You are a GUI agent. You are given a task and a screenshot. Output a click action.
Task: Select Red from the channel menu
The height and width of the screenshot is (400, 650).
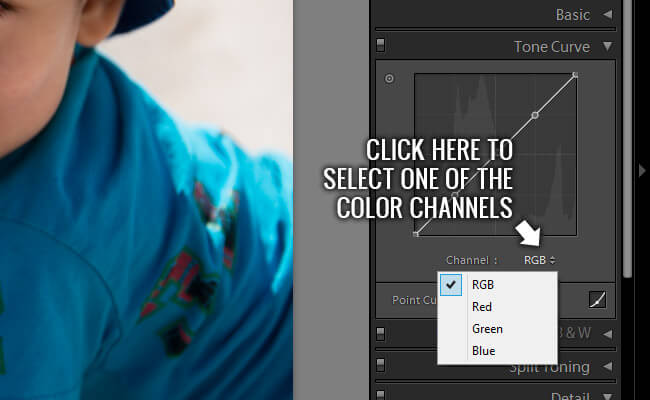[482, 307]
